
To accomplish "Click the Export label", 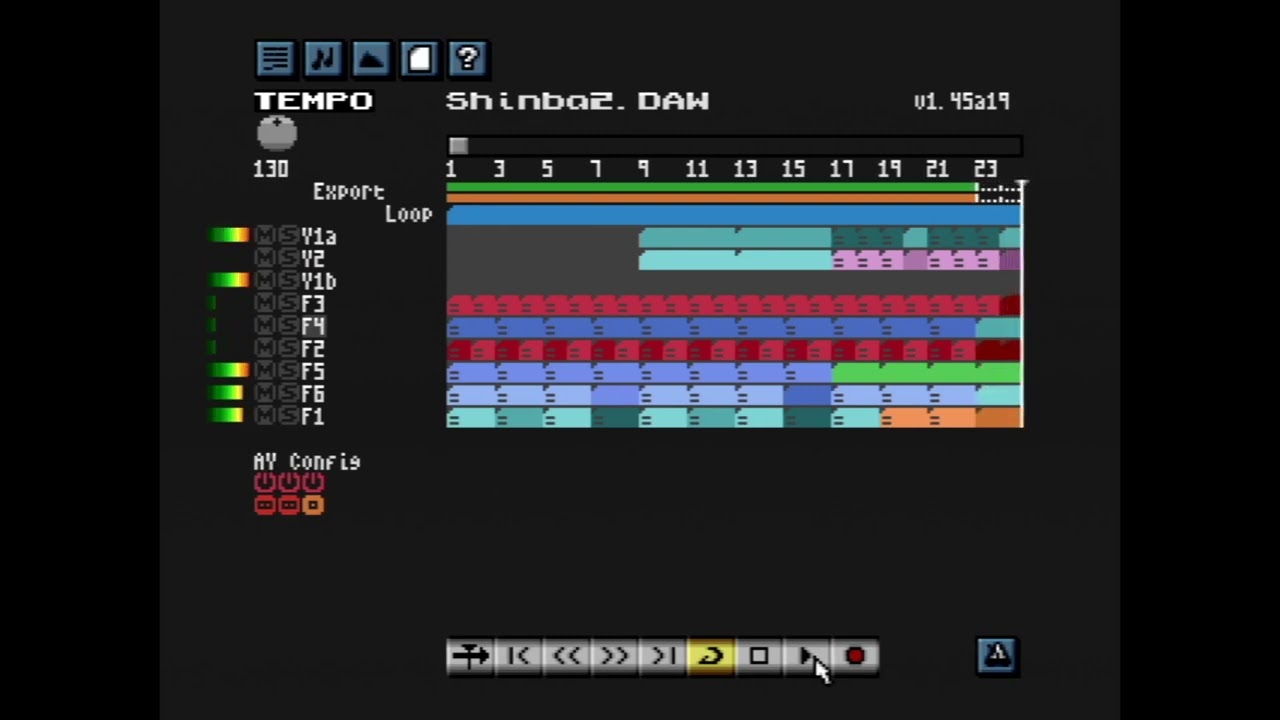I will [349, 192].
